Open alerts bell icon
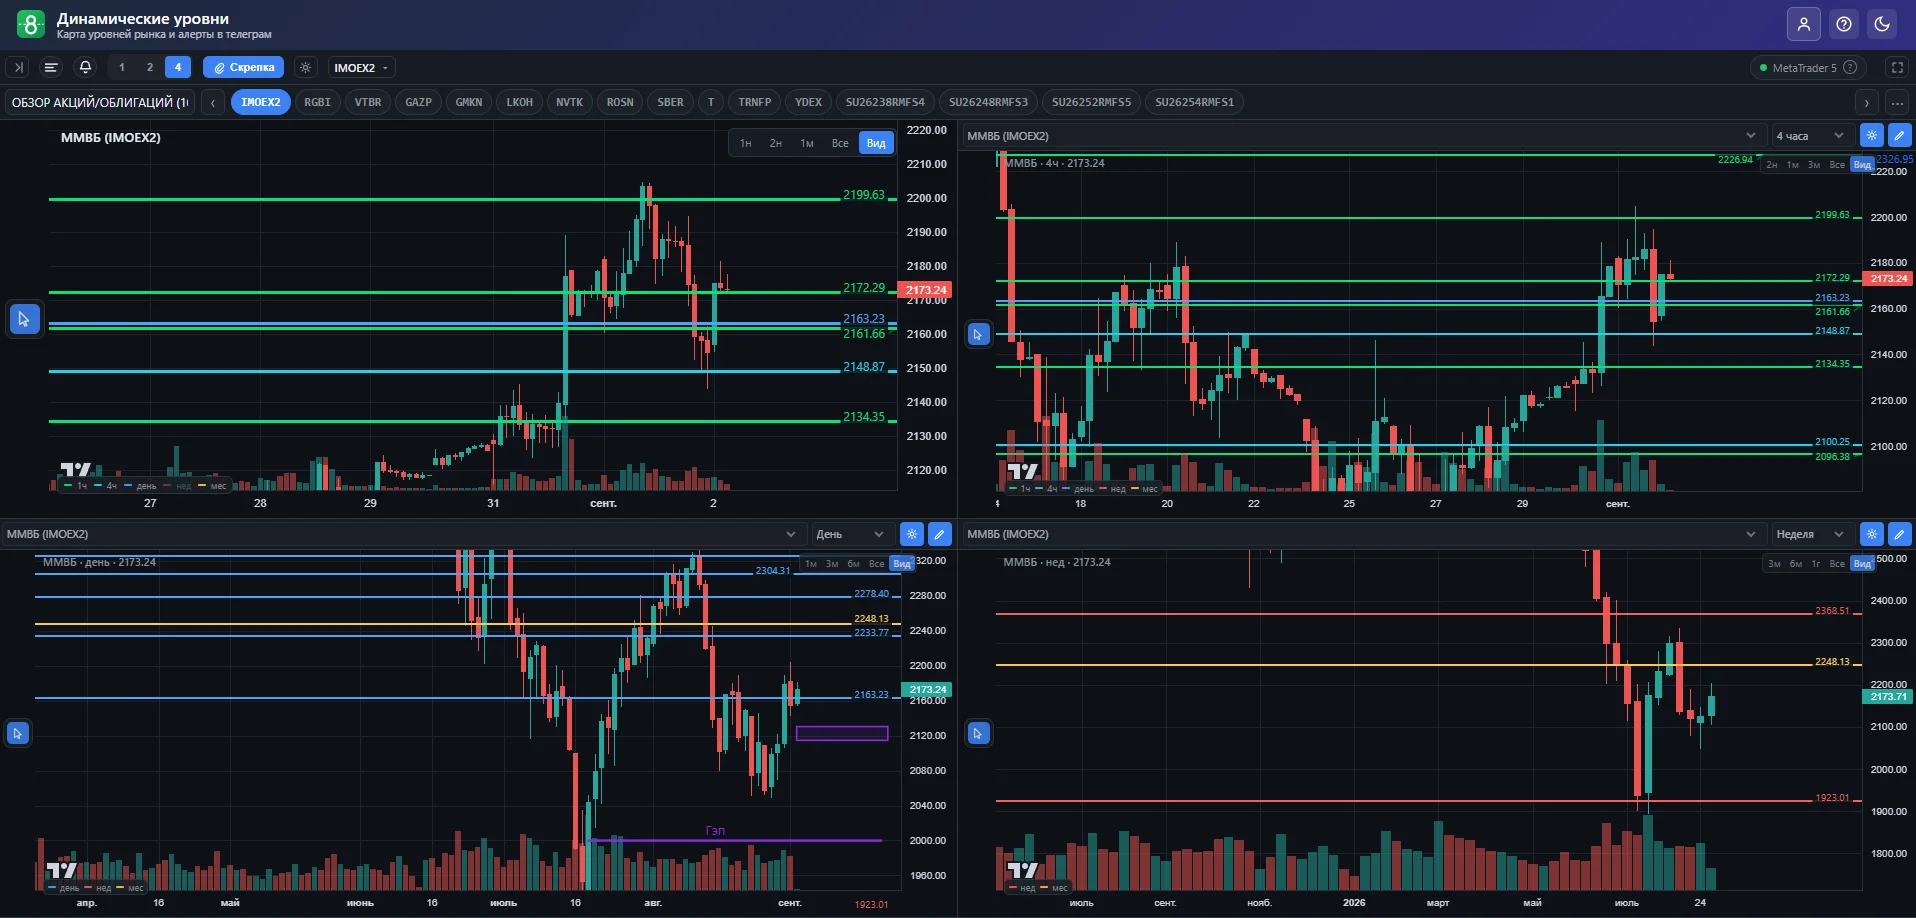 [85, 68]
